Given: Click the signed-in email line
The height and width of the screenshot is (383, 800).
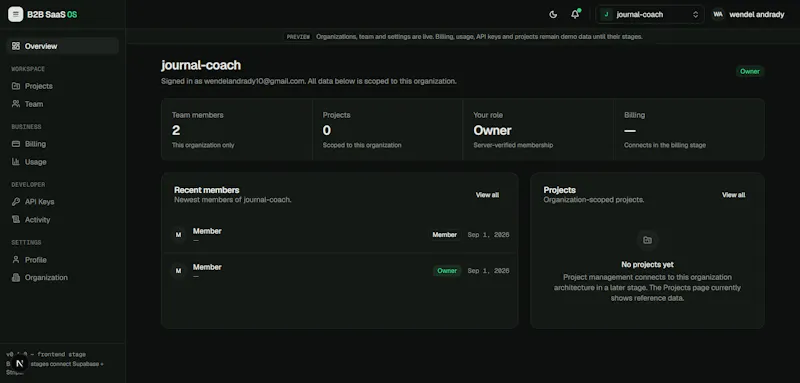Looking at the screenshot, I should click(x=309, y=81).
